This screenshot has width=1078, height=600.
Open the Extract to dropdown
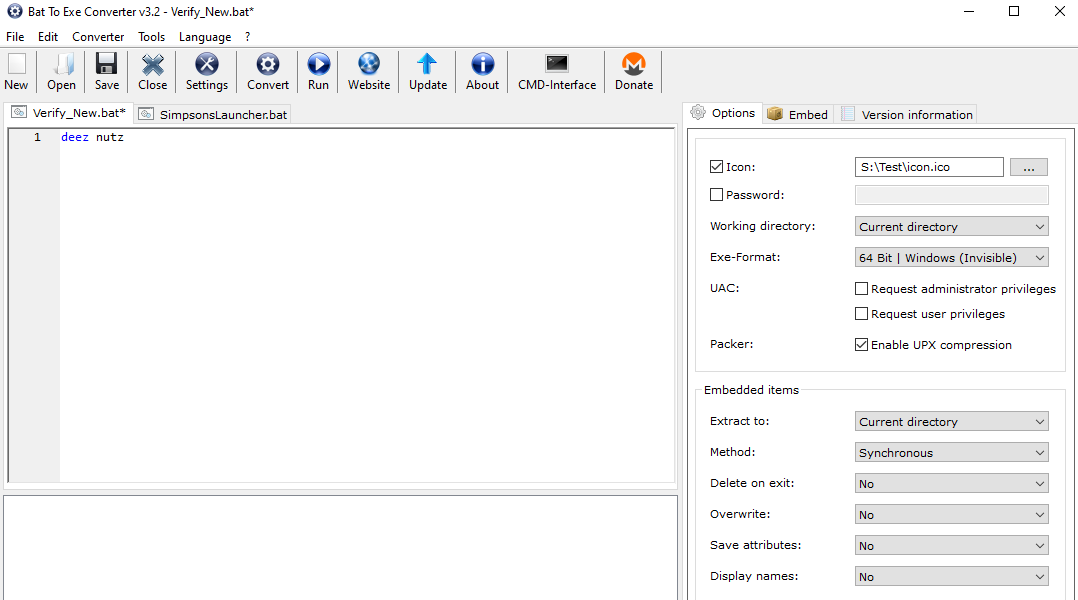(952, 422)
